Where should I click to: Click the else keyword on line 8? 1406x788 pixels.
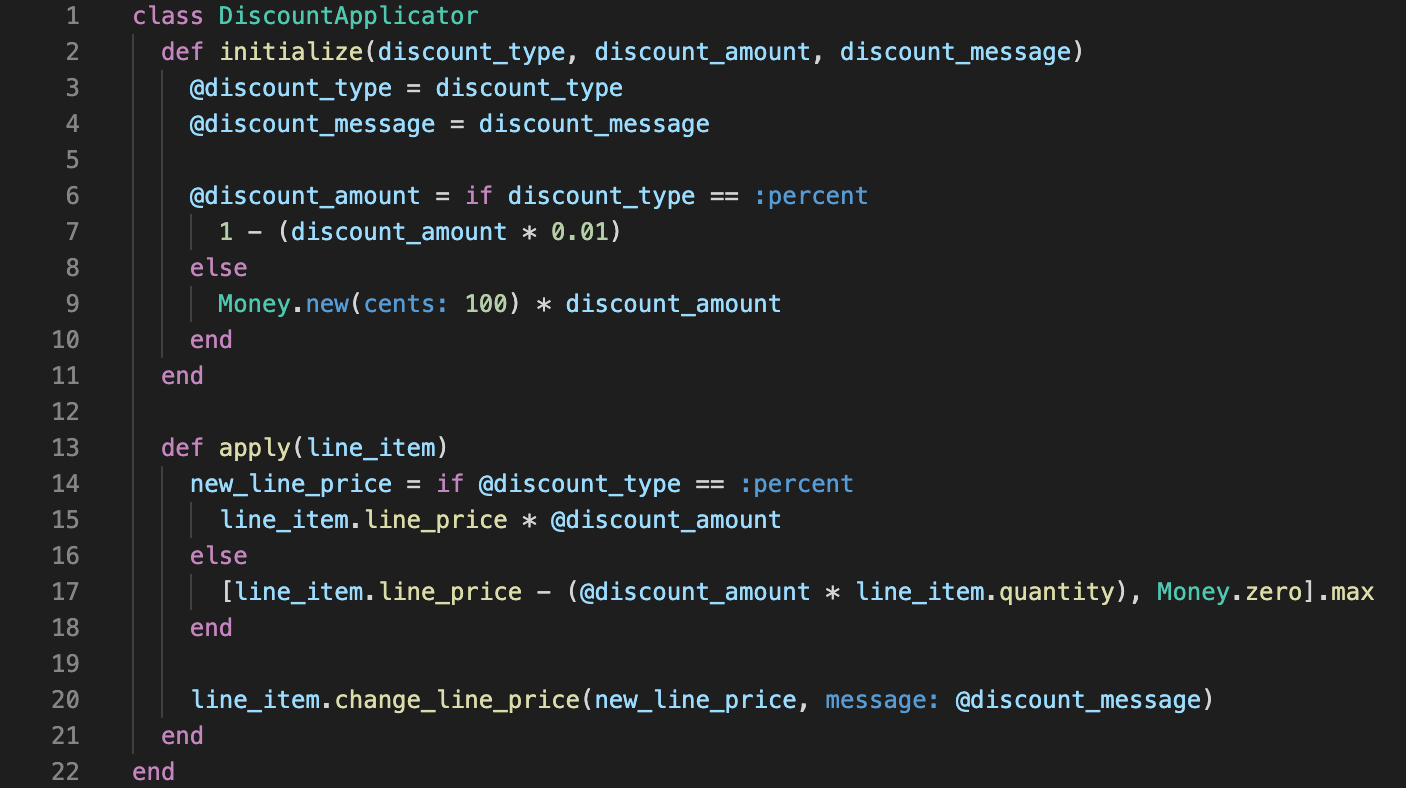pos(219,268)
